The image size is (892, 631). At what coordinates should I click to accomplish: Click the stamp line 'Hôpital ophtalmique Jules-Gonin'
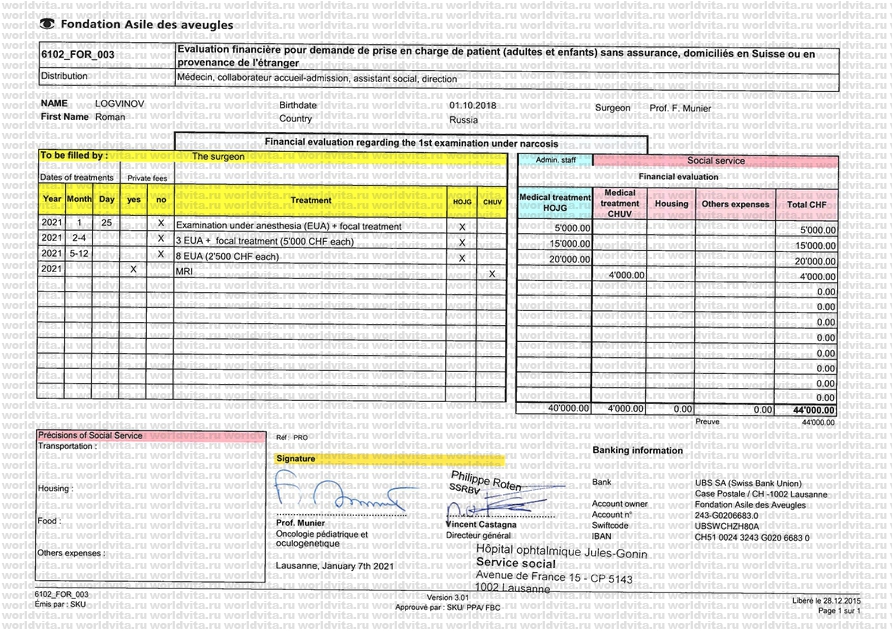pyautogui.click(x=561, y=551)
